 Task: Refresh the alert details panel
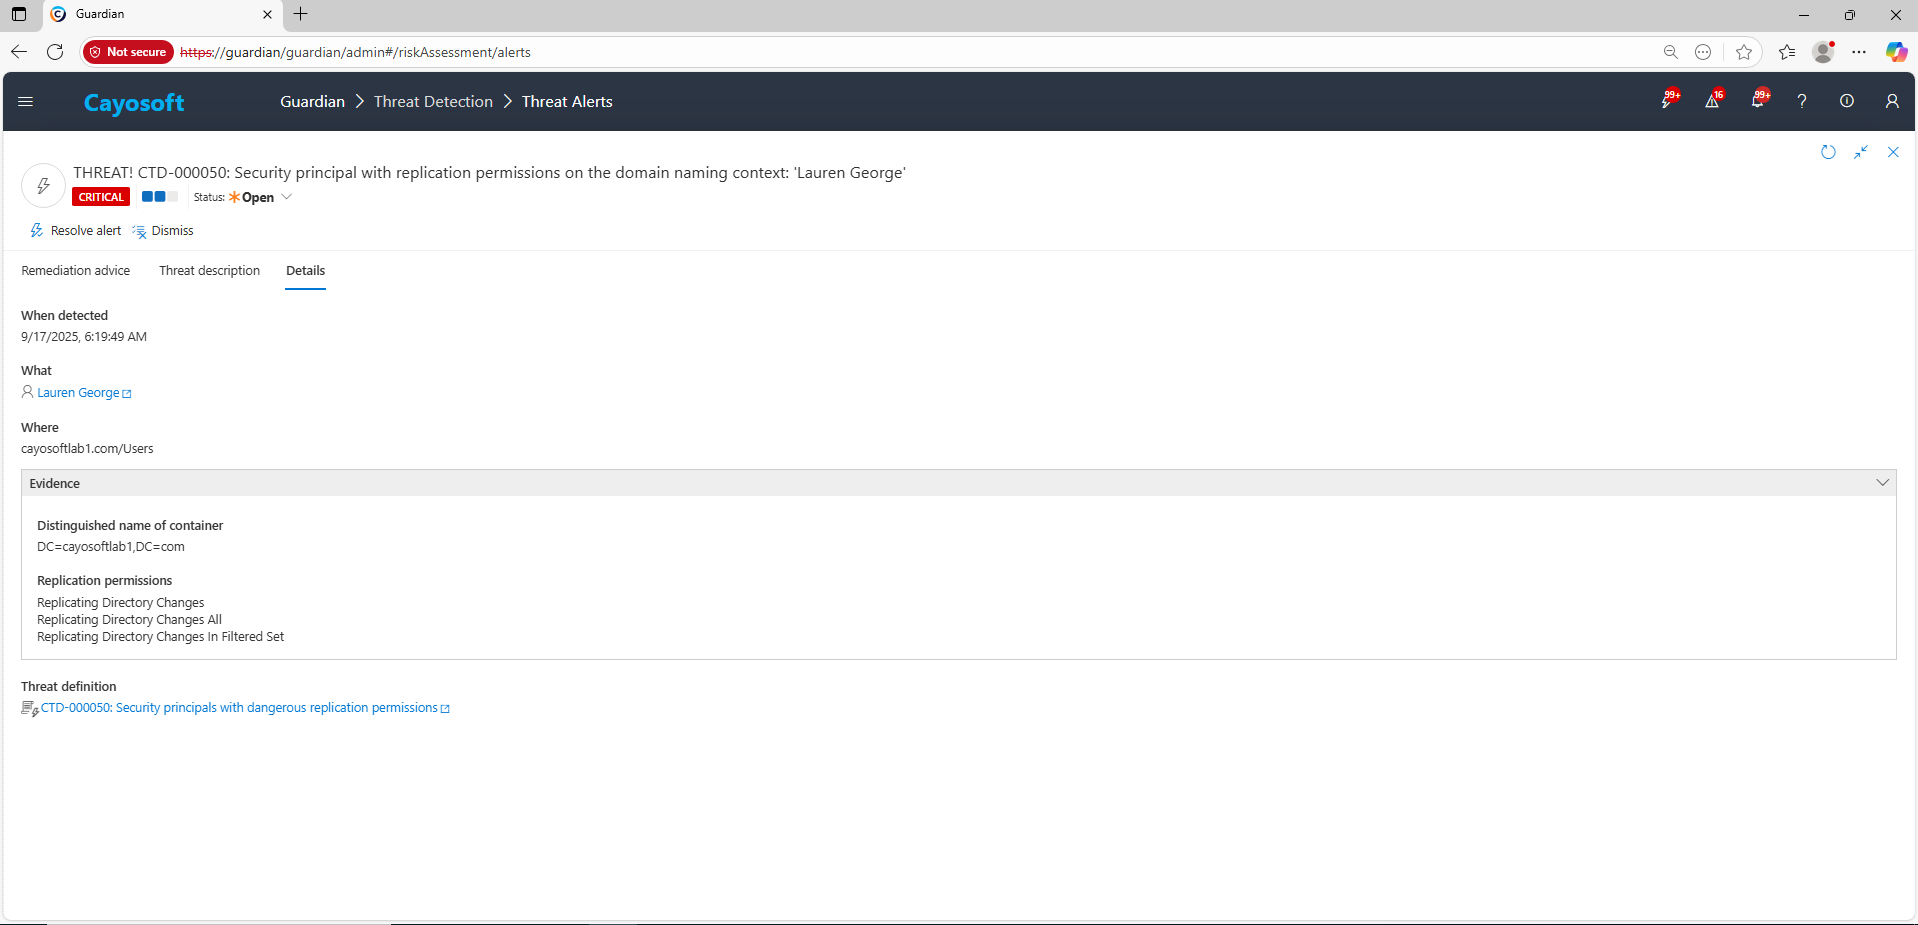pos(1828,152)
